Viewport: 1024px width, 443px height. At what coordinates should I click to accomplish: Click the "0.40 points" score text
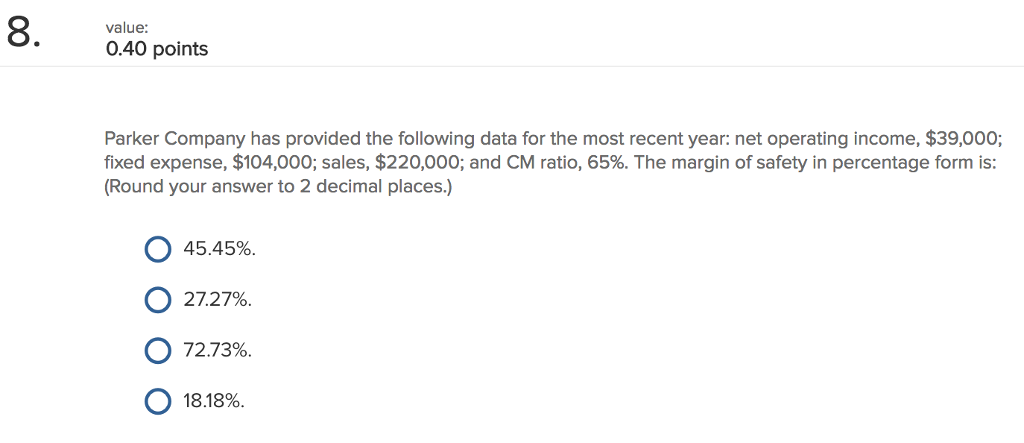157,48
